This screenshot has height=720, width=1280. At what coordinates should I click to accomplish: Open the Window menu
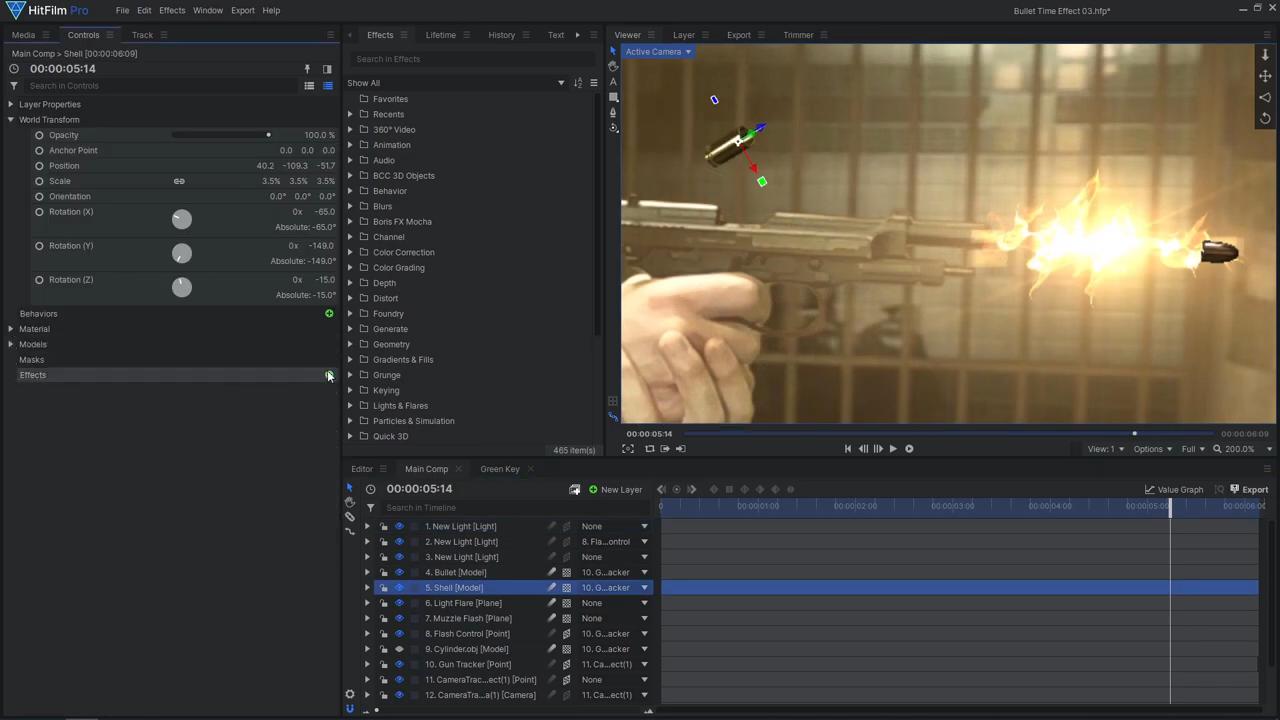tap(208, 10)
